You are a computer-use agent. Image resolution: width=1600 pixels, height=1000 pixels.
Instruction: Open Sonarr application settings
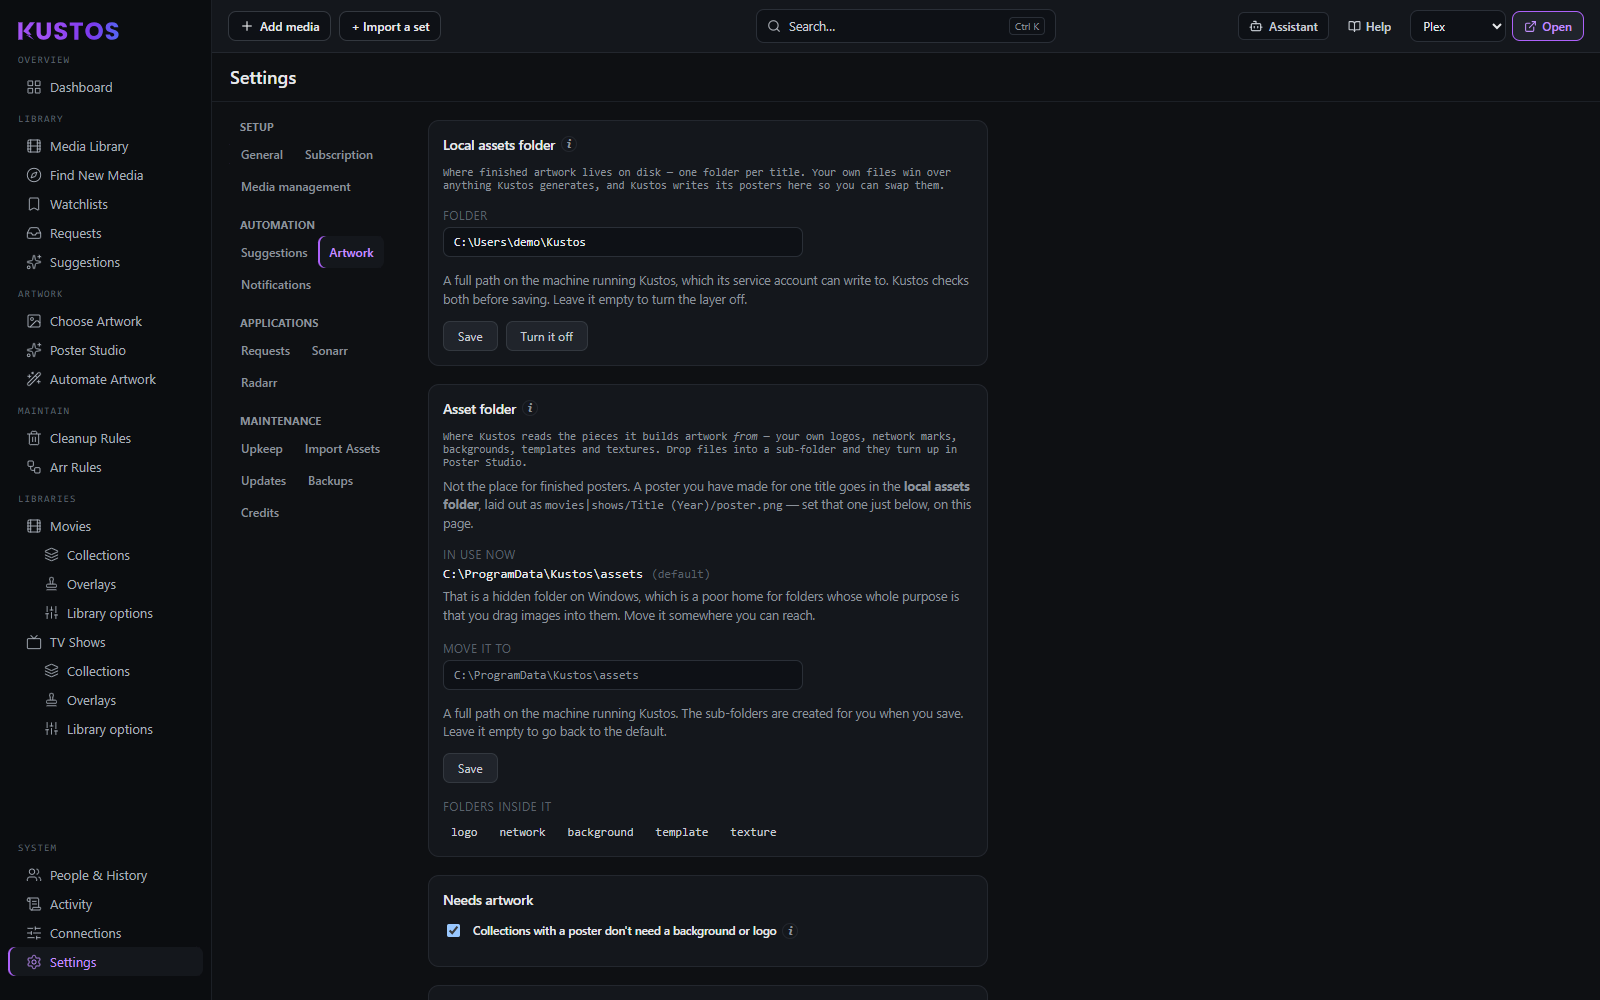pos(330,351)
